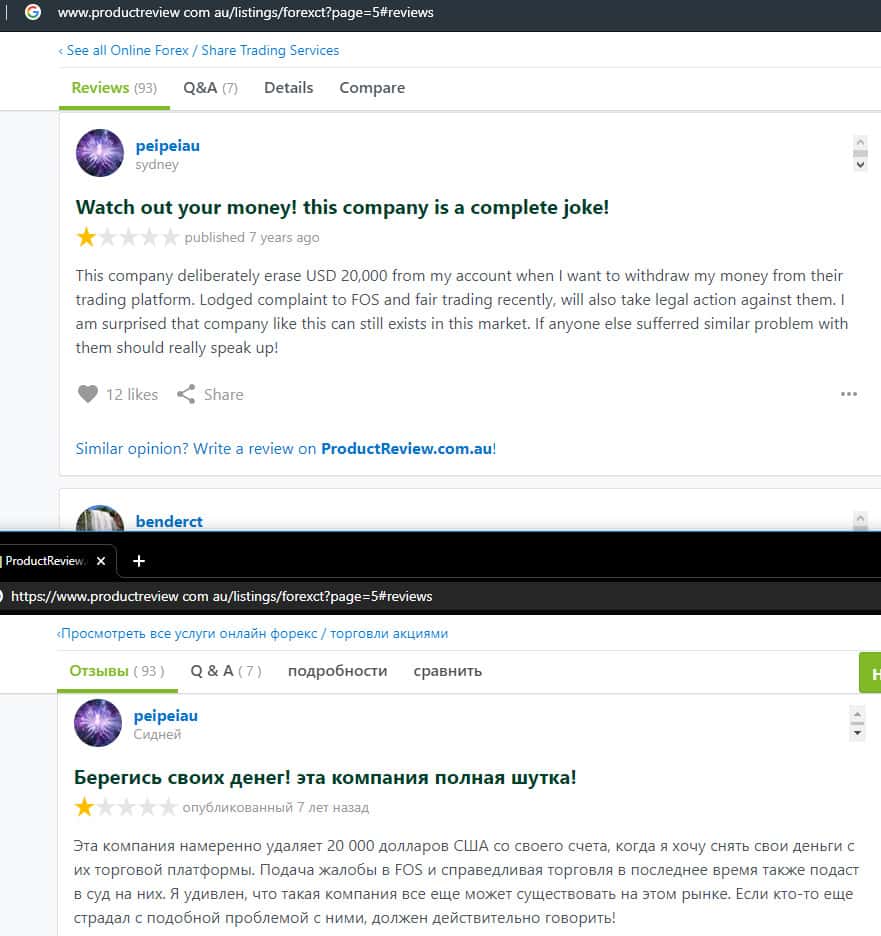Screen dimensions: 881x936
Task: Click the up arrow on peipeiau English review scroller
Action: click(x=860, y=142)
